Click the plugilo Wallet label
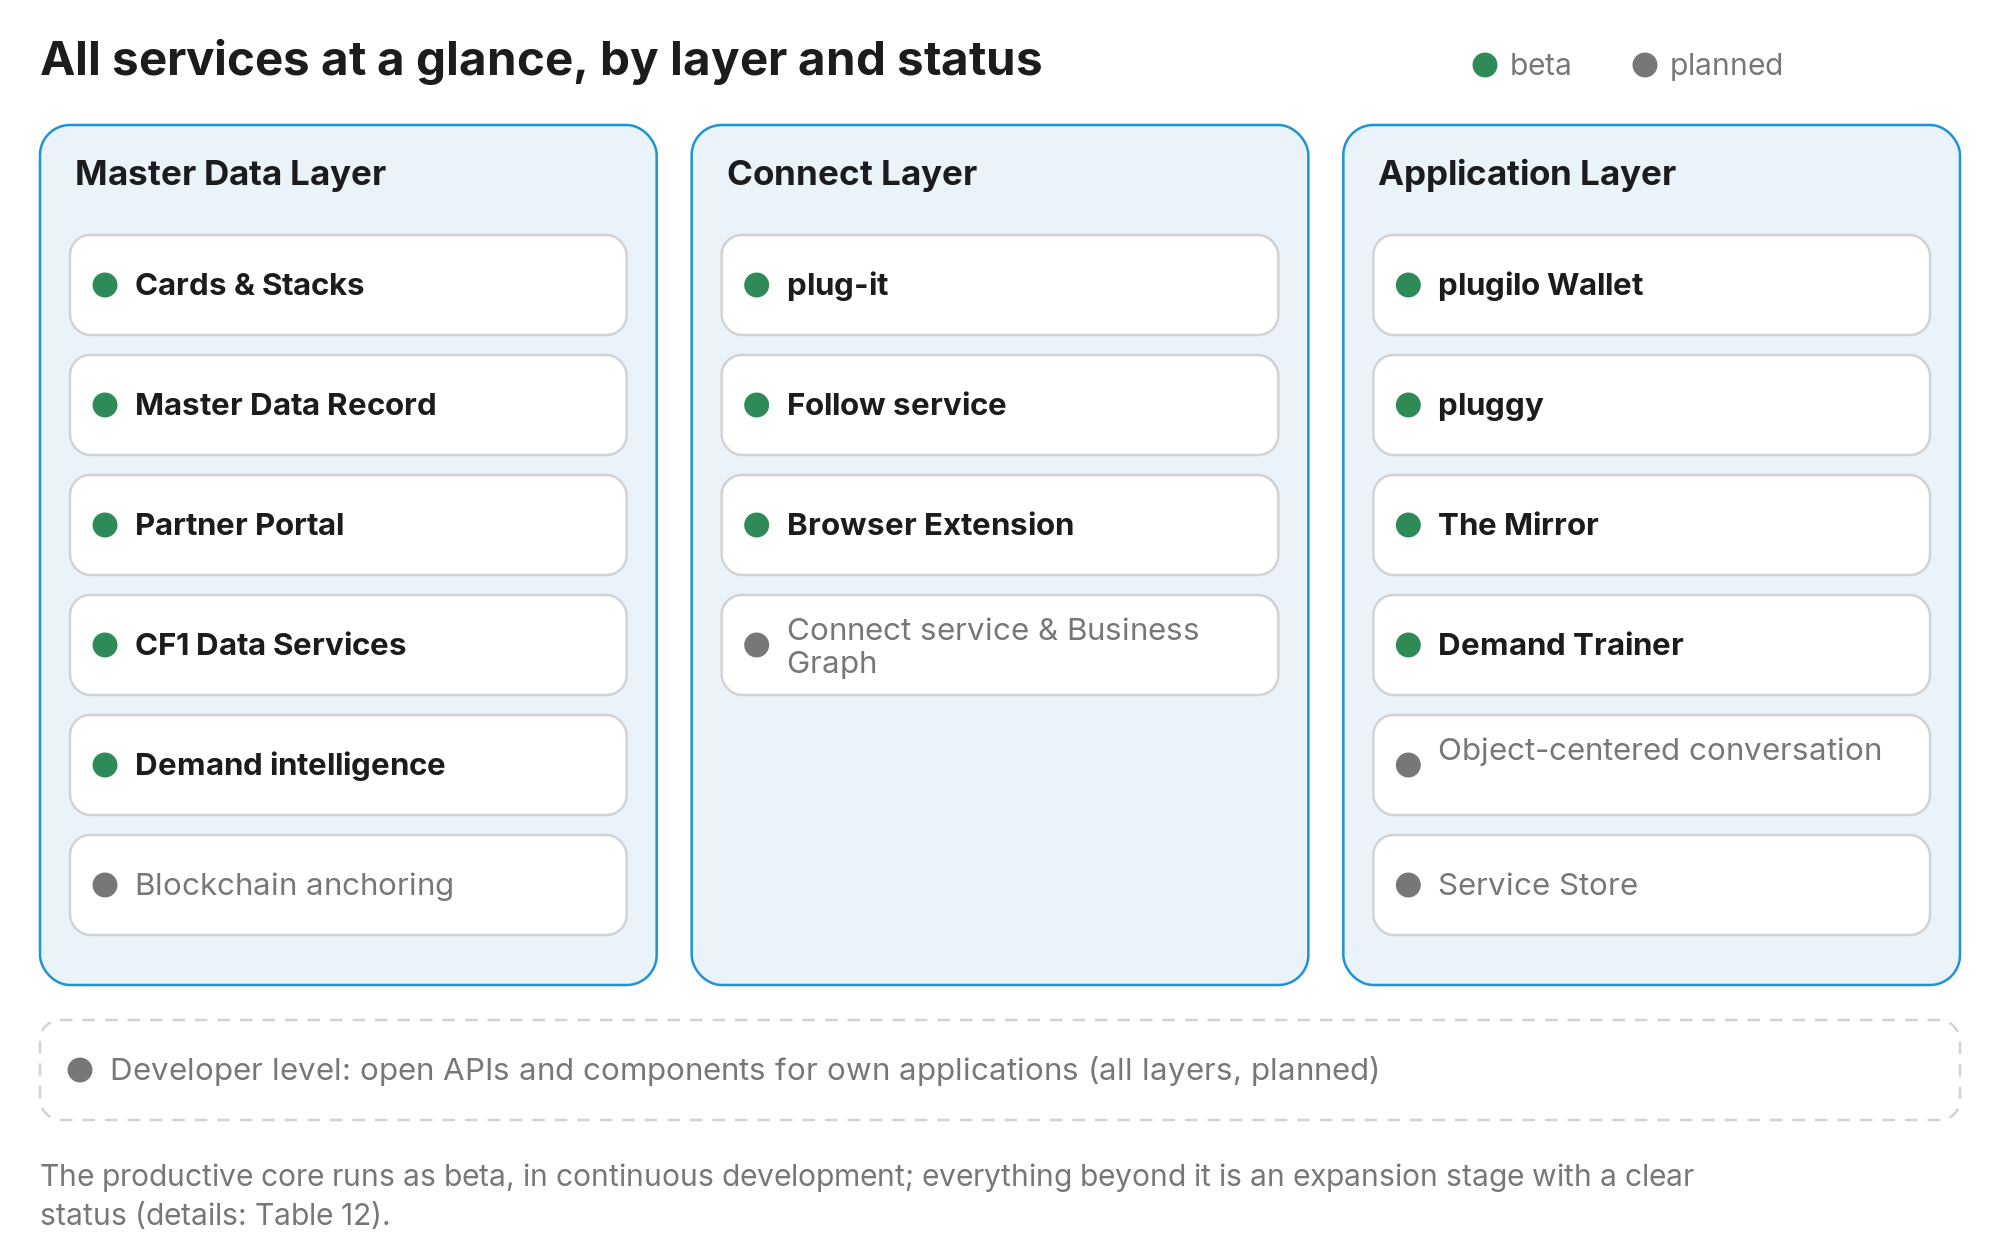The width and height of the screenshot is (2000, 1250). click(1540, 285)
